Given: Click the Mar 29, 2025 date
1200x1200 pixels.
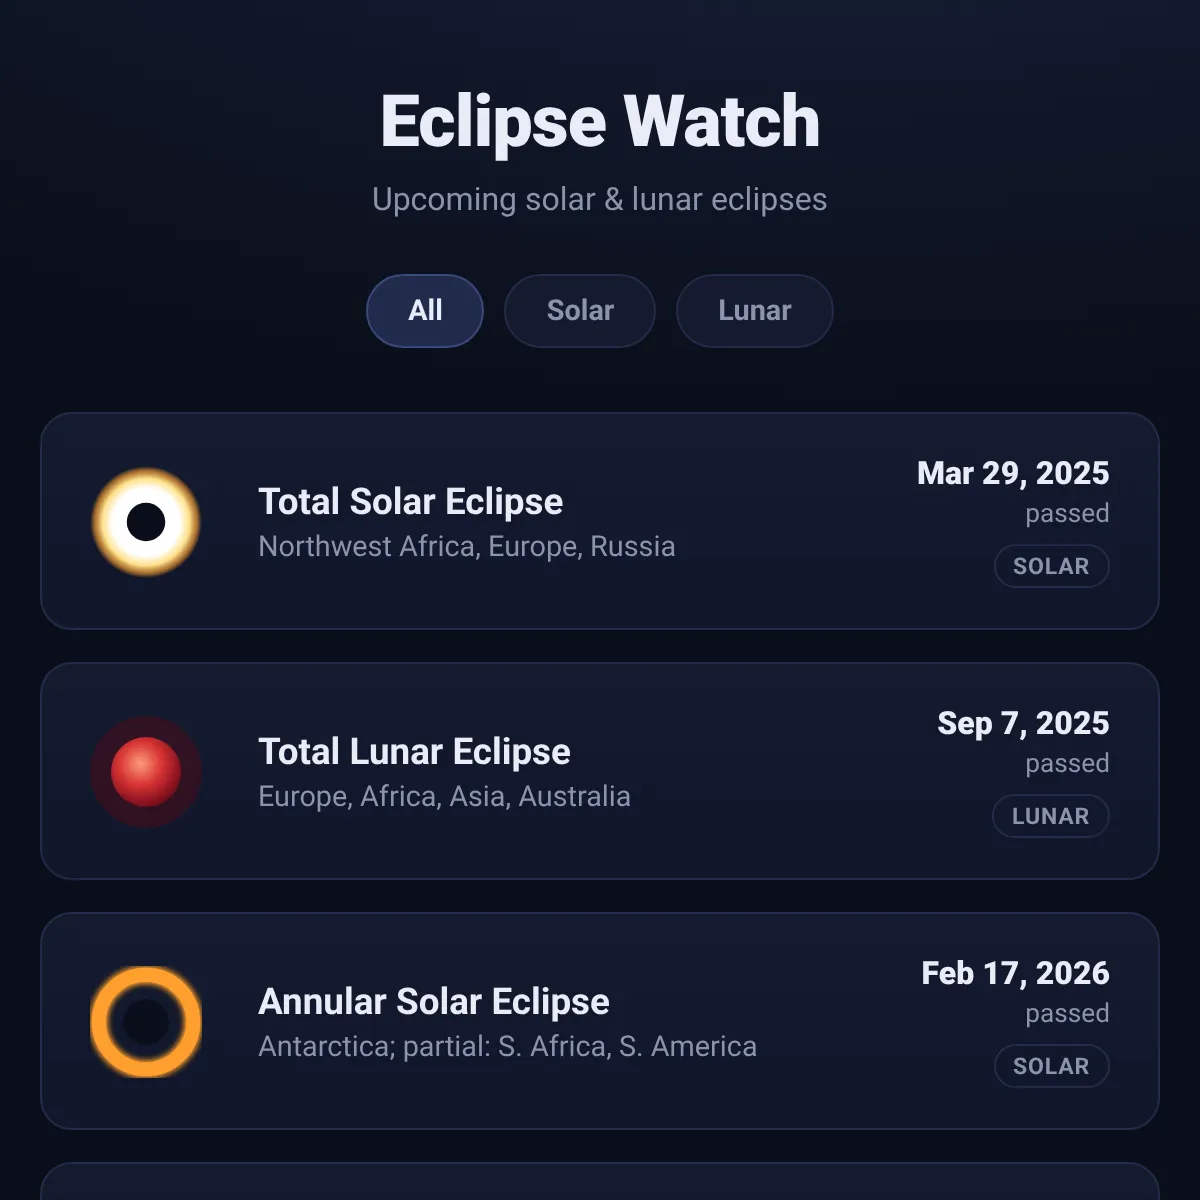Looking at the screenshot, I should (x=1013, y=473).
